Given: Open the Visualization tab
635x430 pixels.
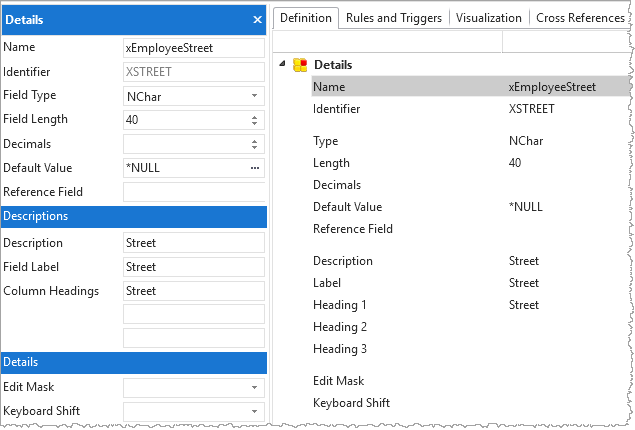Looking at the screenshot, I should tap(490, 18).
